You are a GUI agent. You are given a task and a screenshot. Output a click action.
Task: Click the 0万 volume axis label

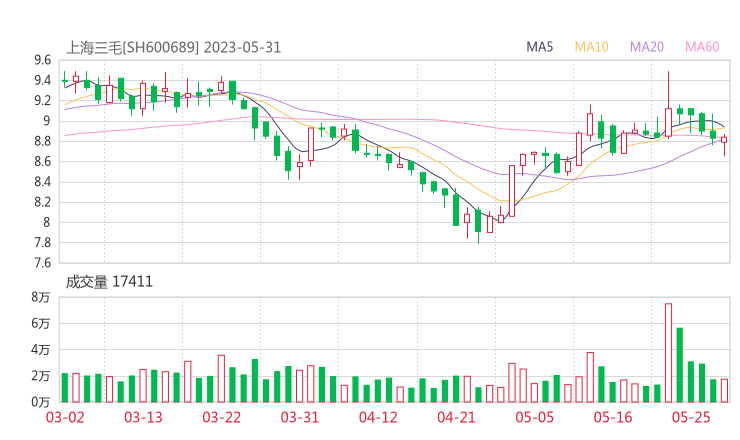coord(41,402)
